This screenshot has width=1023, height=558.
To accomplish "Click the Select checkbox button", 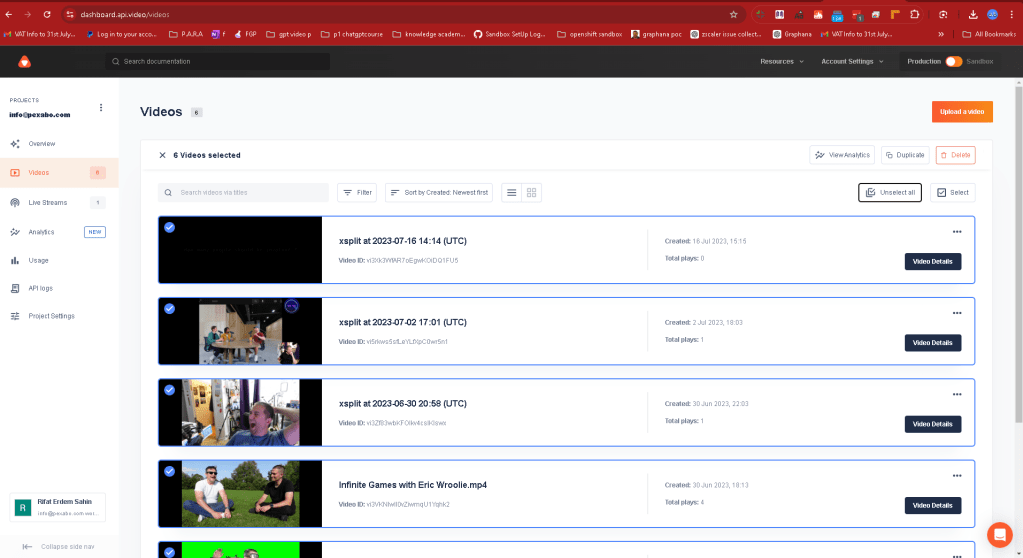I will (953, 193).
